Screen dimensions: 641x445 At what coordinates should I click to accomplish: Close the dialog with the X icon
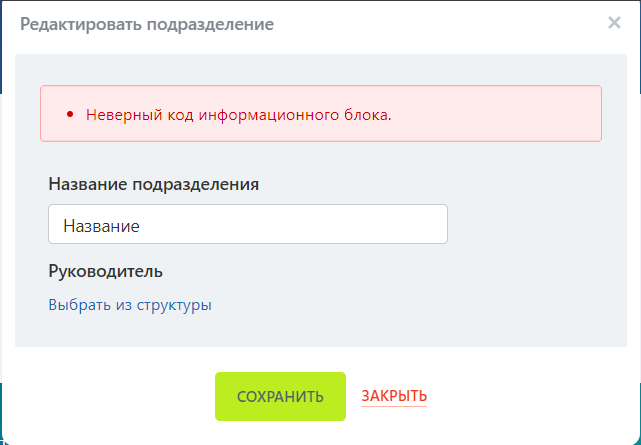(614, 23)
